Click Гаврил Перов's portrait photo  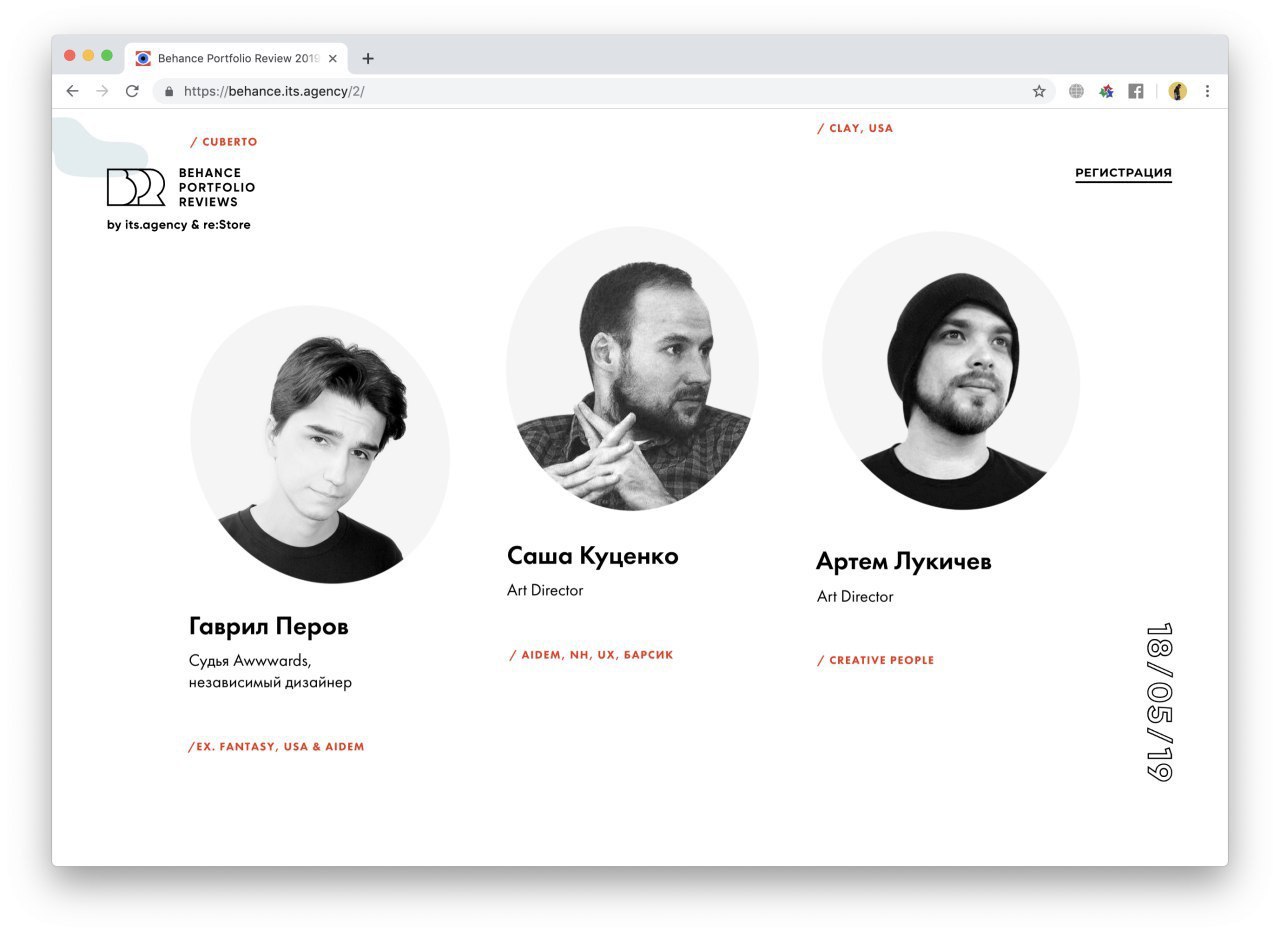(x=320, y=445)
